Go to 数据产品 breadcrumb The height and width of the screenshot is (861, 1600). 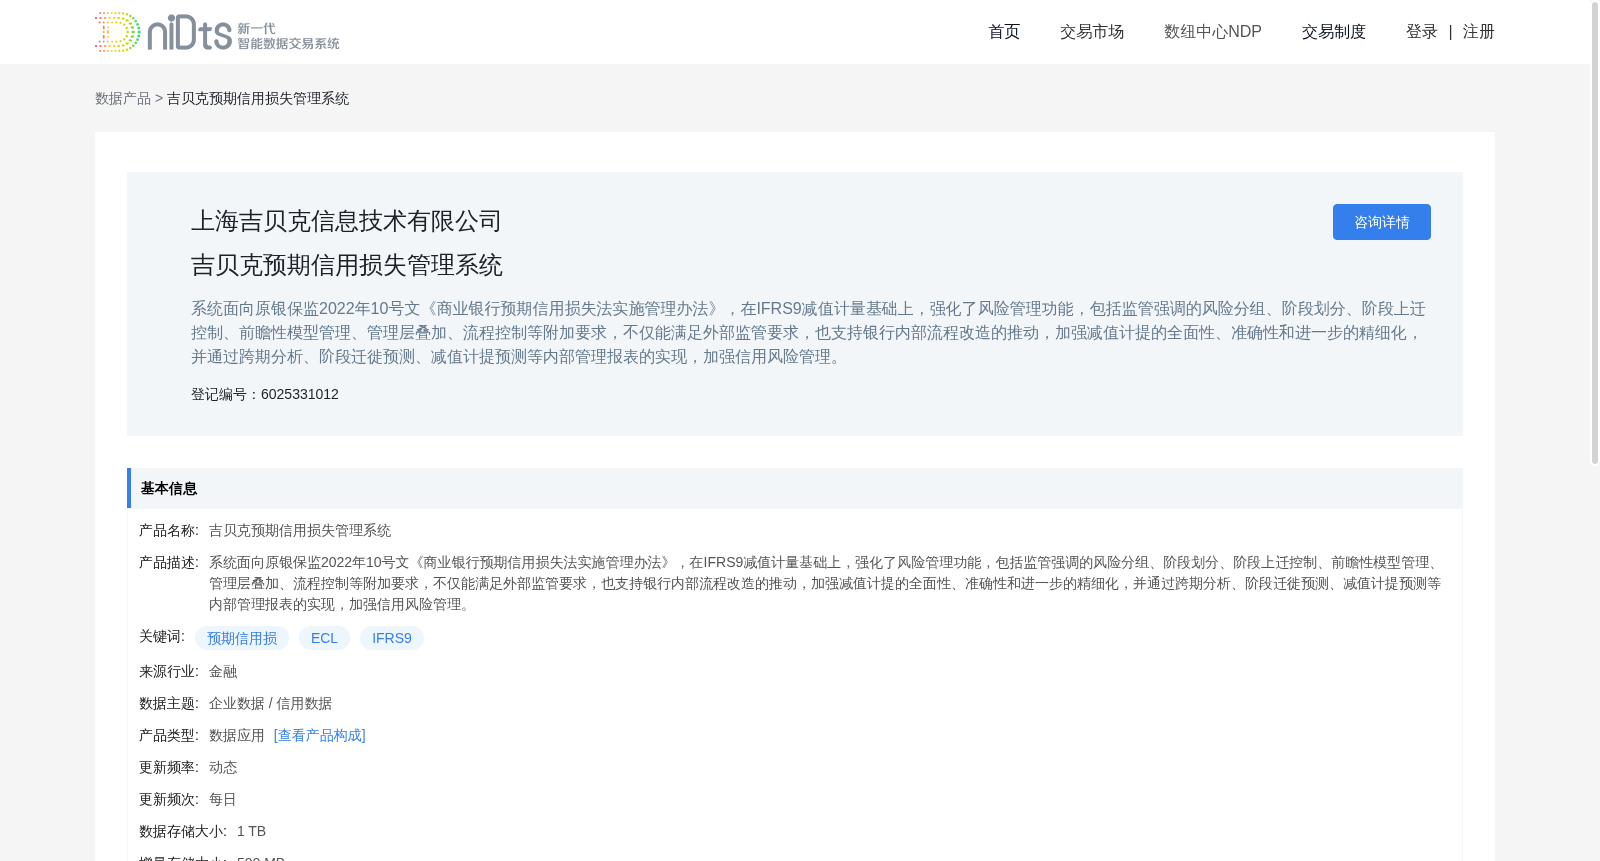click(x=123, y=98)
